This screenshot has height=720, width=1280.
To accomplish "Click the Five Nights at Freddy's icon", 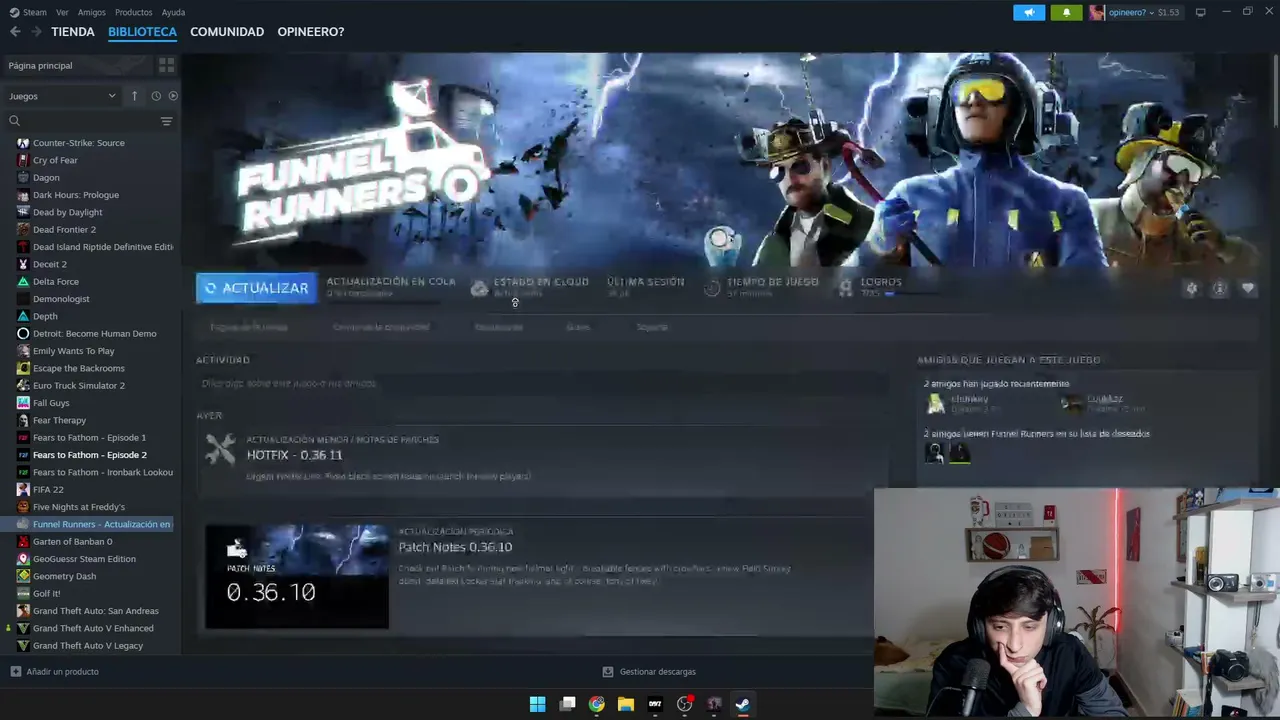I will pyautogui.click(x=23, y=507).
